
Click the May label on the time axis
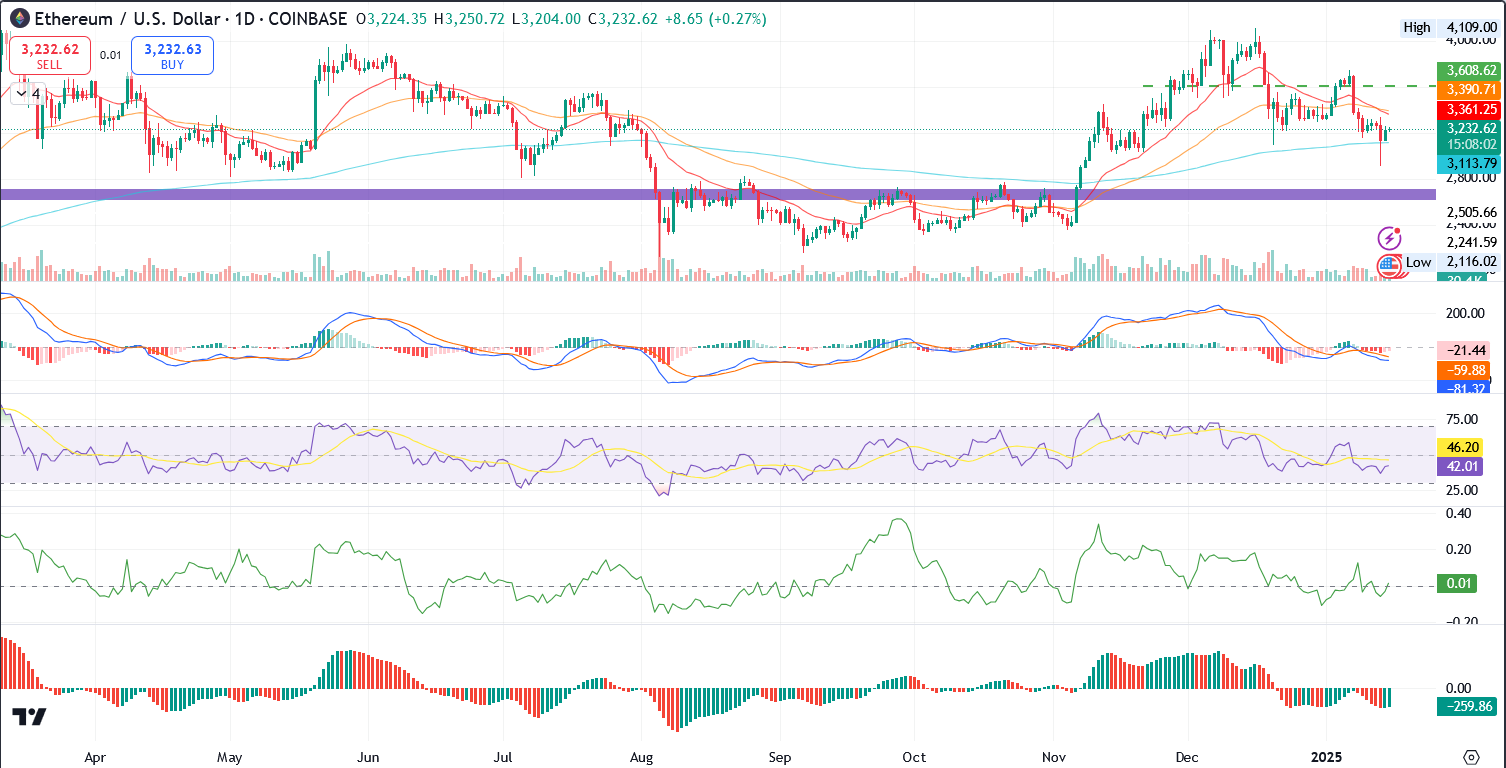[230, 757]
